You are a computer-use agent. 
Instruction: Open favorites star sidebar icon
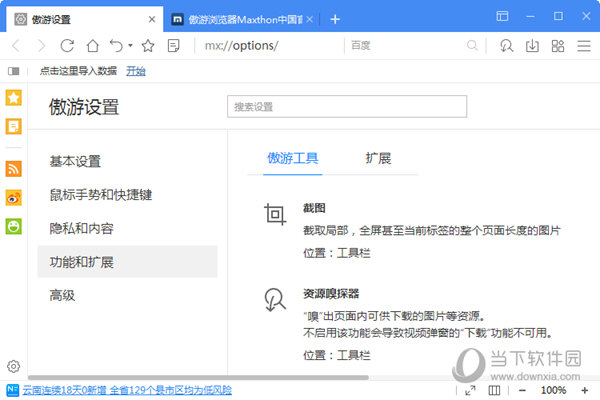(x=13, y=98)
